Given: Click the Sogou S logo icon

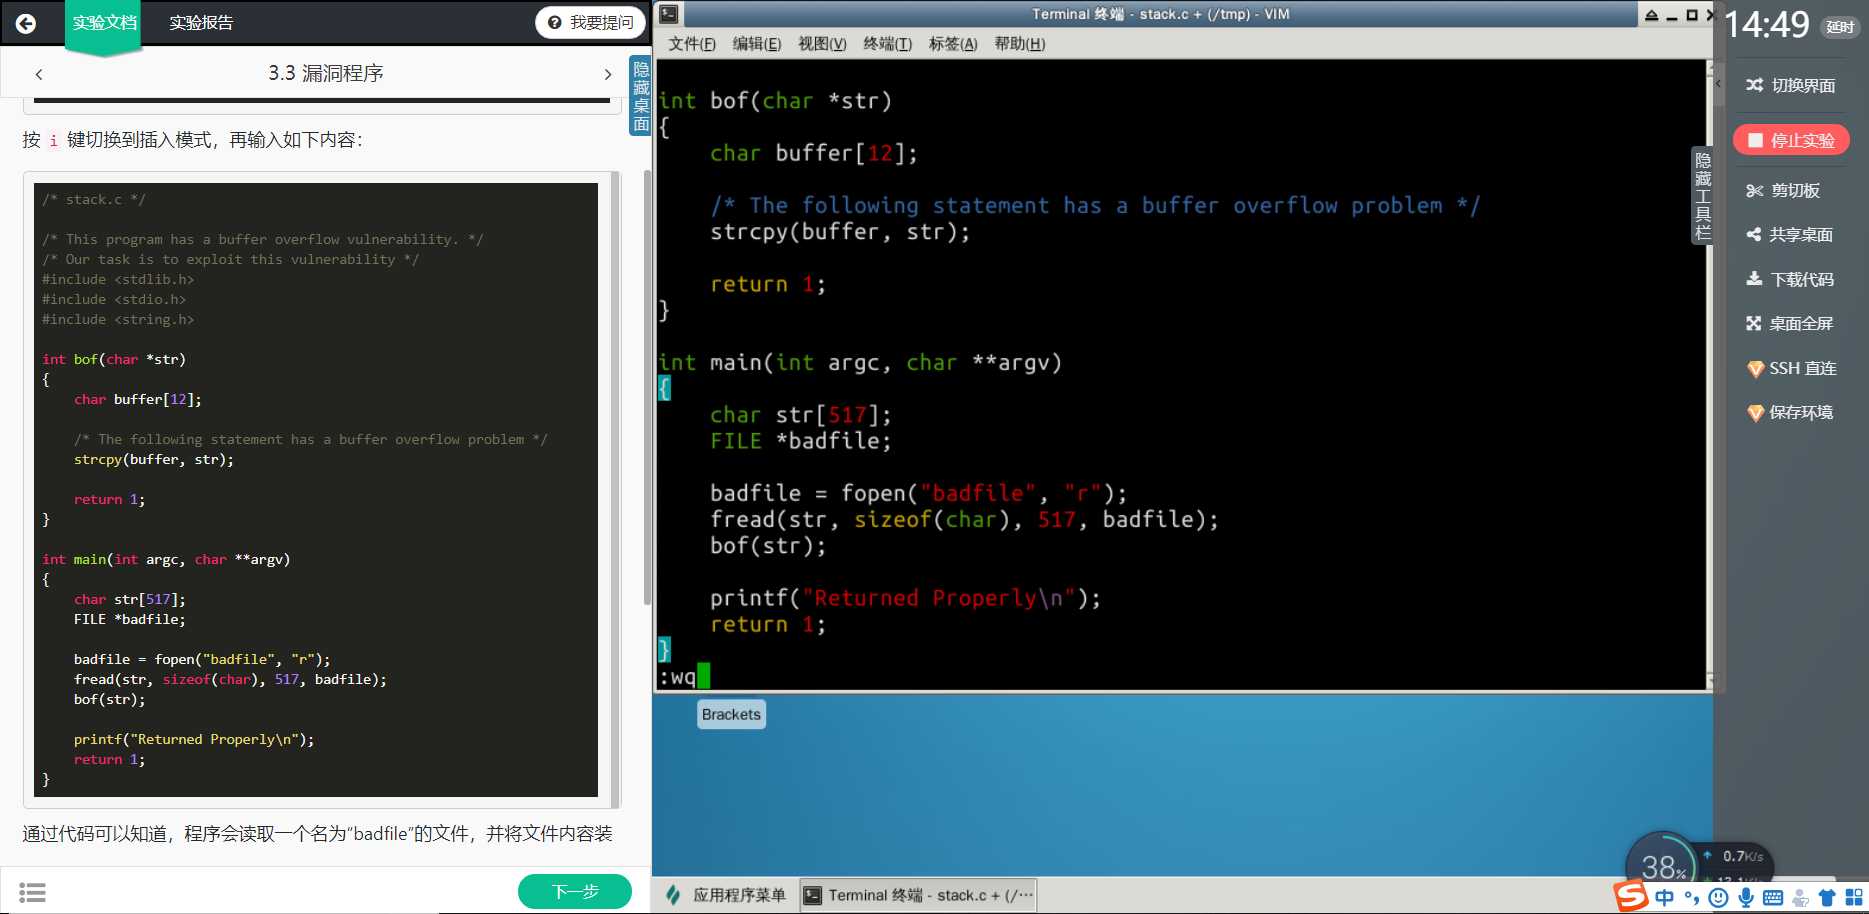Looking at the screenshot, I should (1630, 896).
